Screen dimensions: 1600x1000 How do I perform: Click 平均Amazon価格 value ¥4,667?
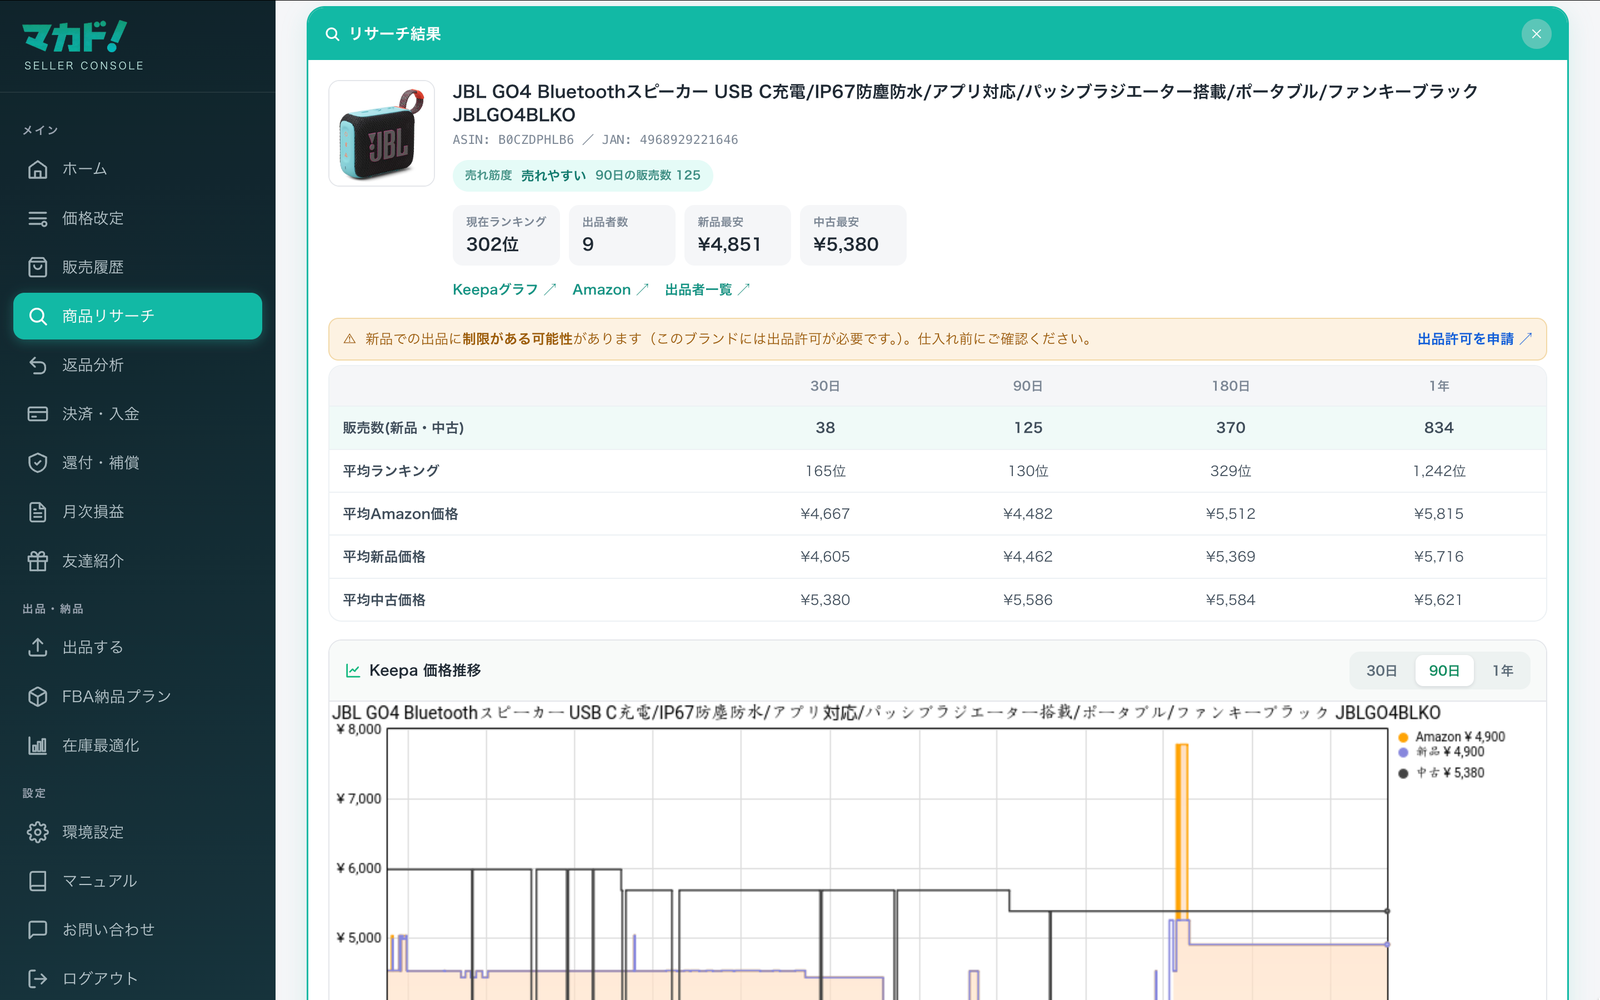(825, 514)
